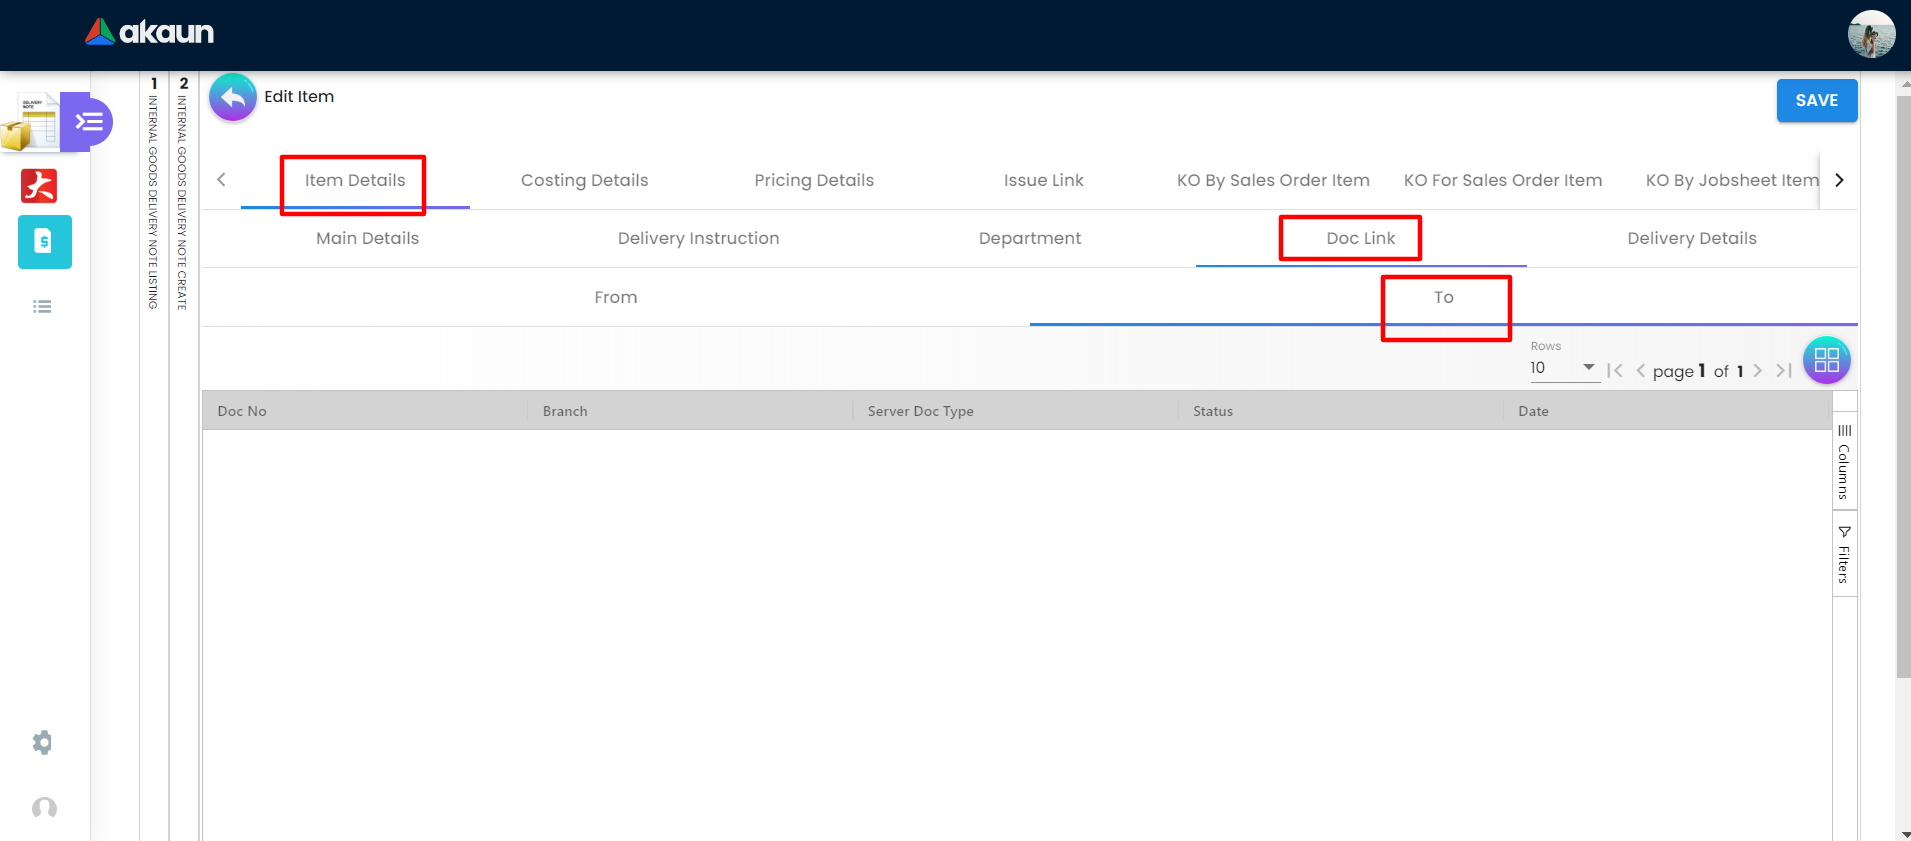Open the list view icon in sidebar
Image resolution: width=1911 pixels, height=841 pixels.
[42, 307]
